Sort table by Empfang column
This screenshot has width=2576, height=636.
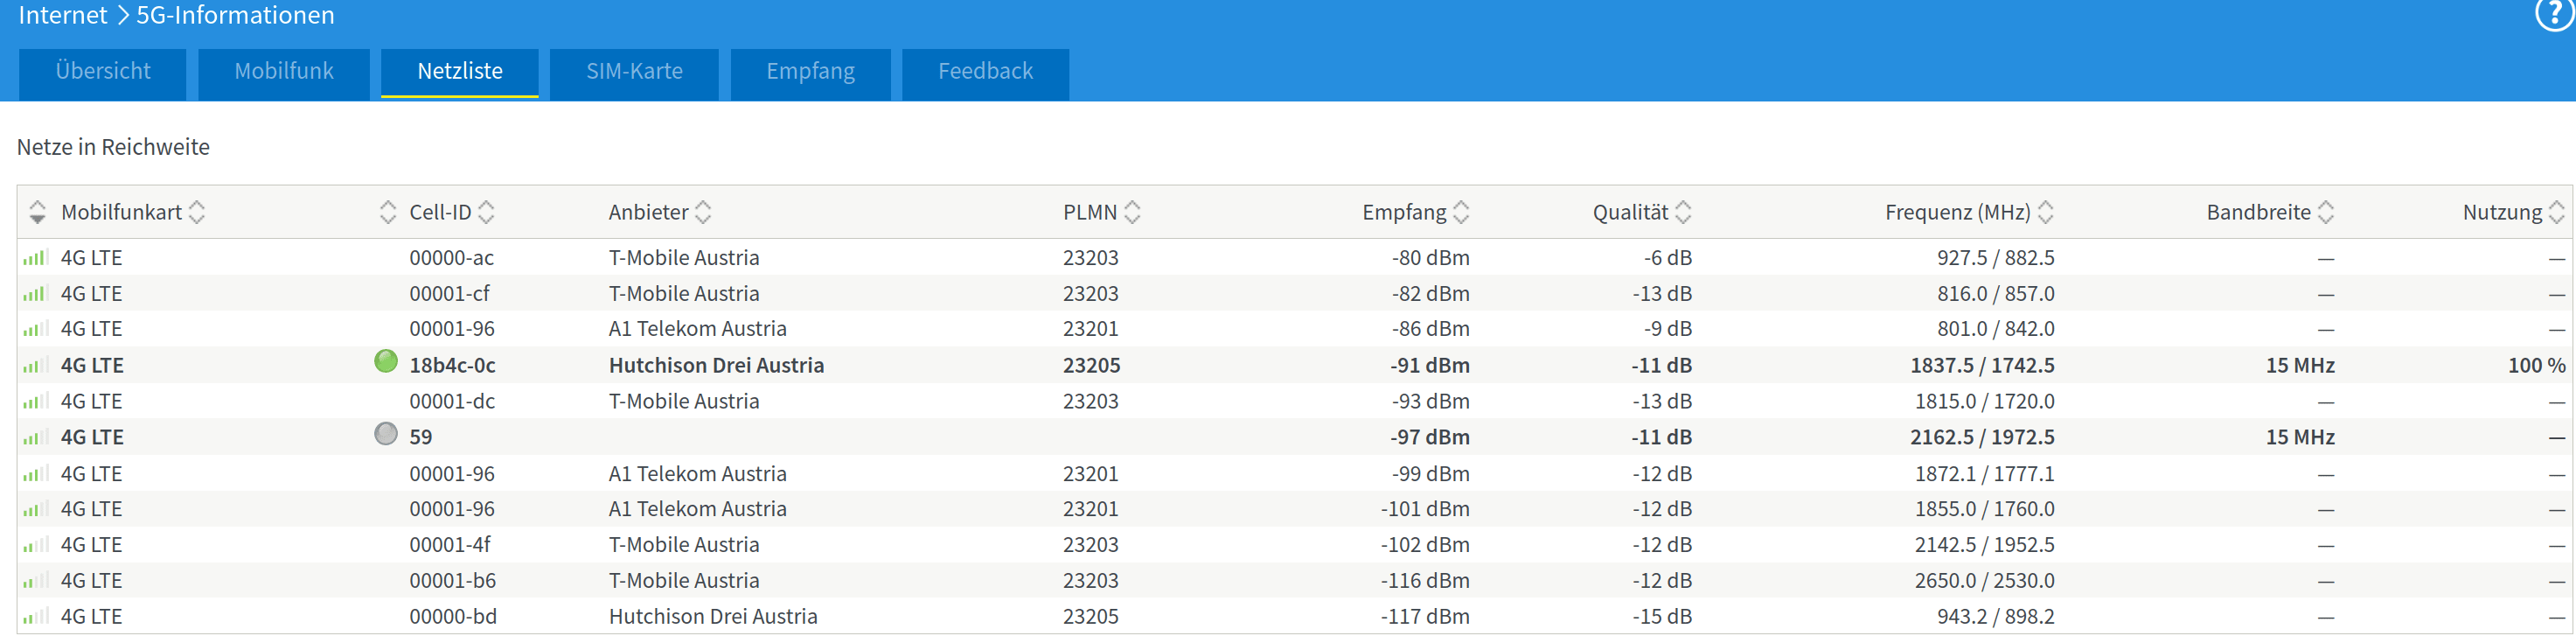pos(1461,212)
